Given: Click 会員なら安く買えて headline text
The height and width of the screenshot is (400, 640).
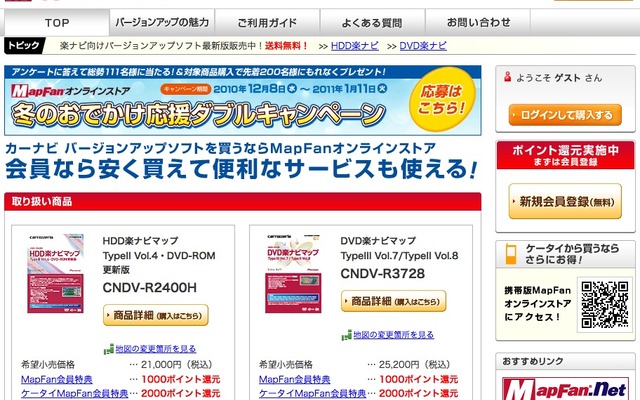Looking at the screenshot, I should (241, 169).
